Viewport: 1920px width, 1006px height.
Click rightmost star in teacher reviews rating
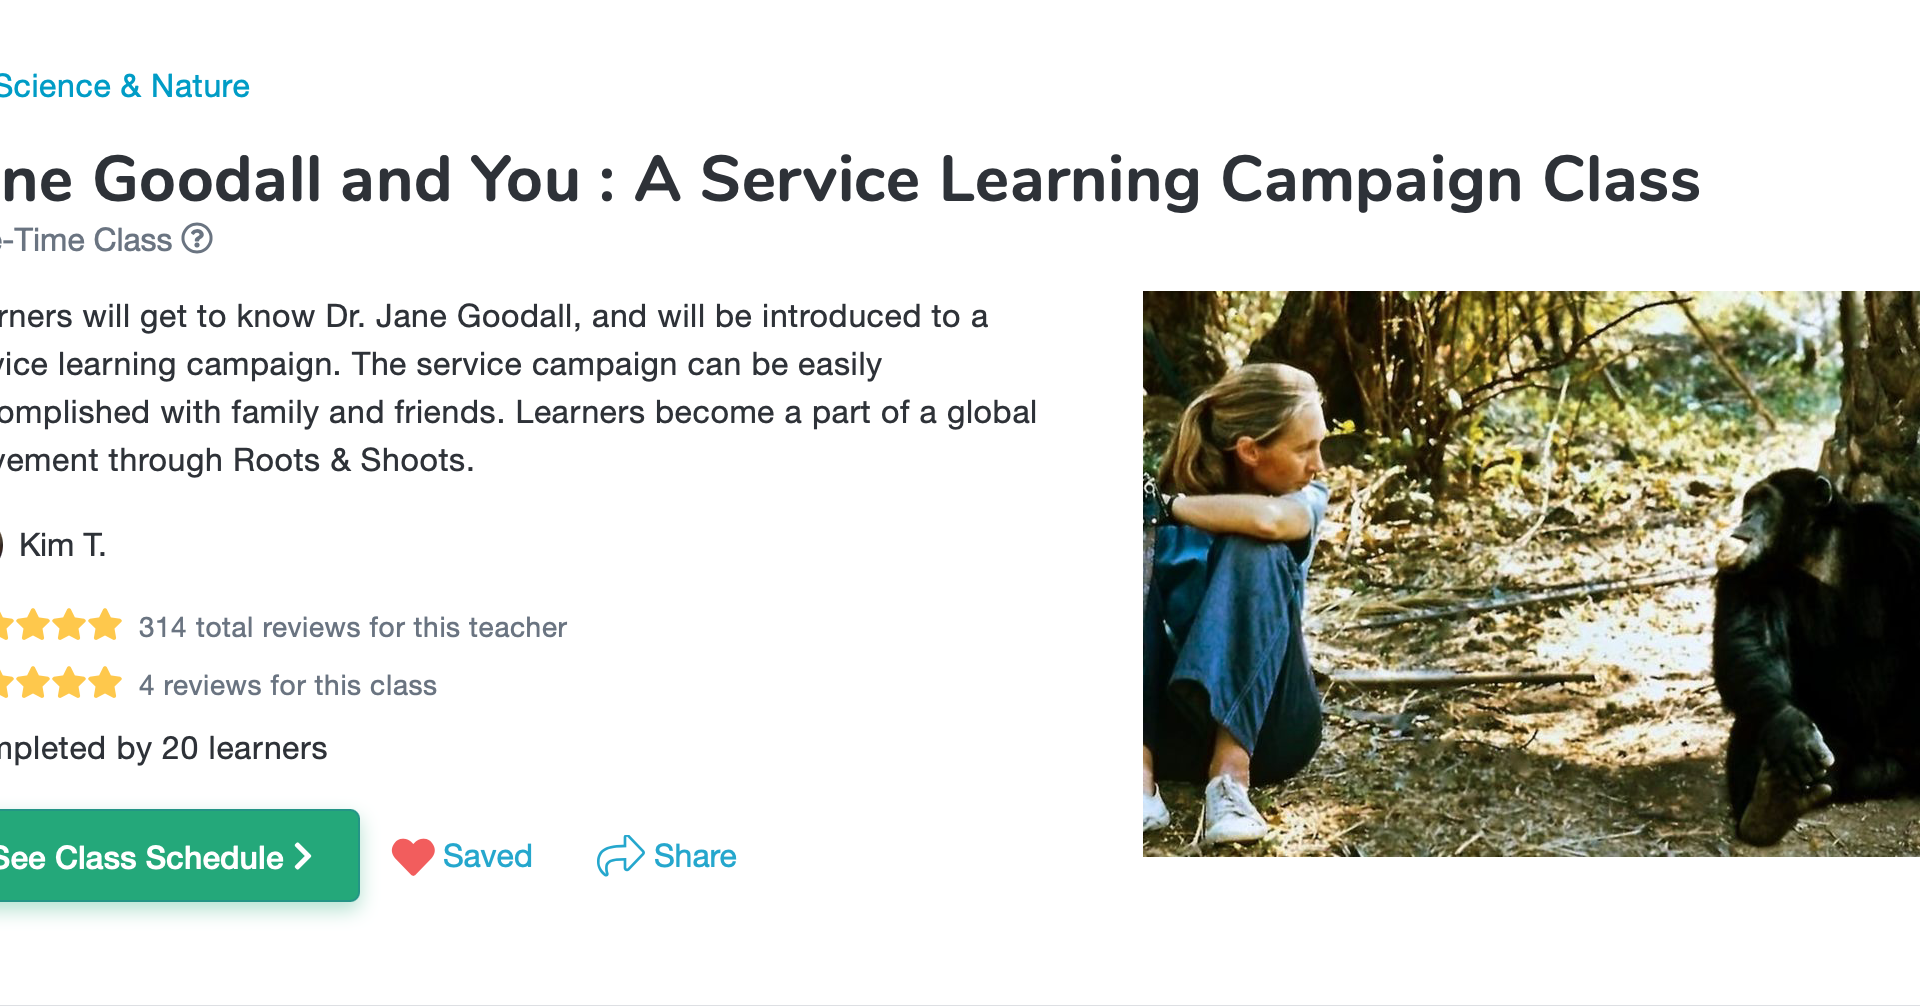pos(105,626)
